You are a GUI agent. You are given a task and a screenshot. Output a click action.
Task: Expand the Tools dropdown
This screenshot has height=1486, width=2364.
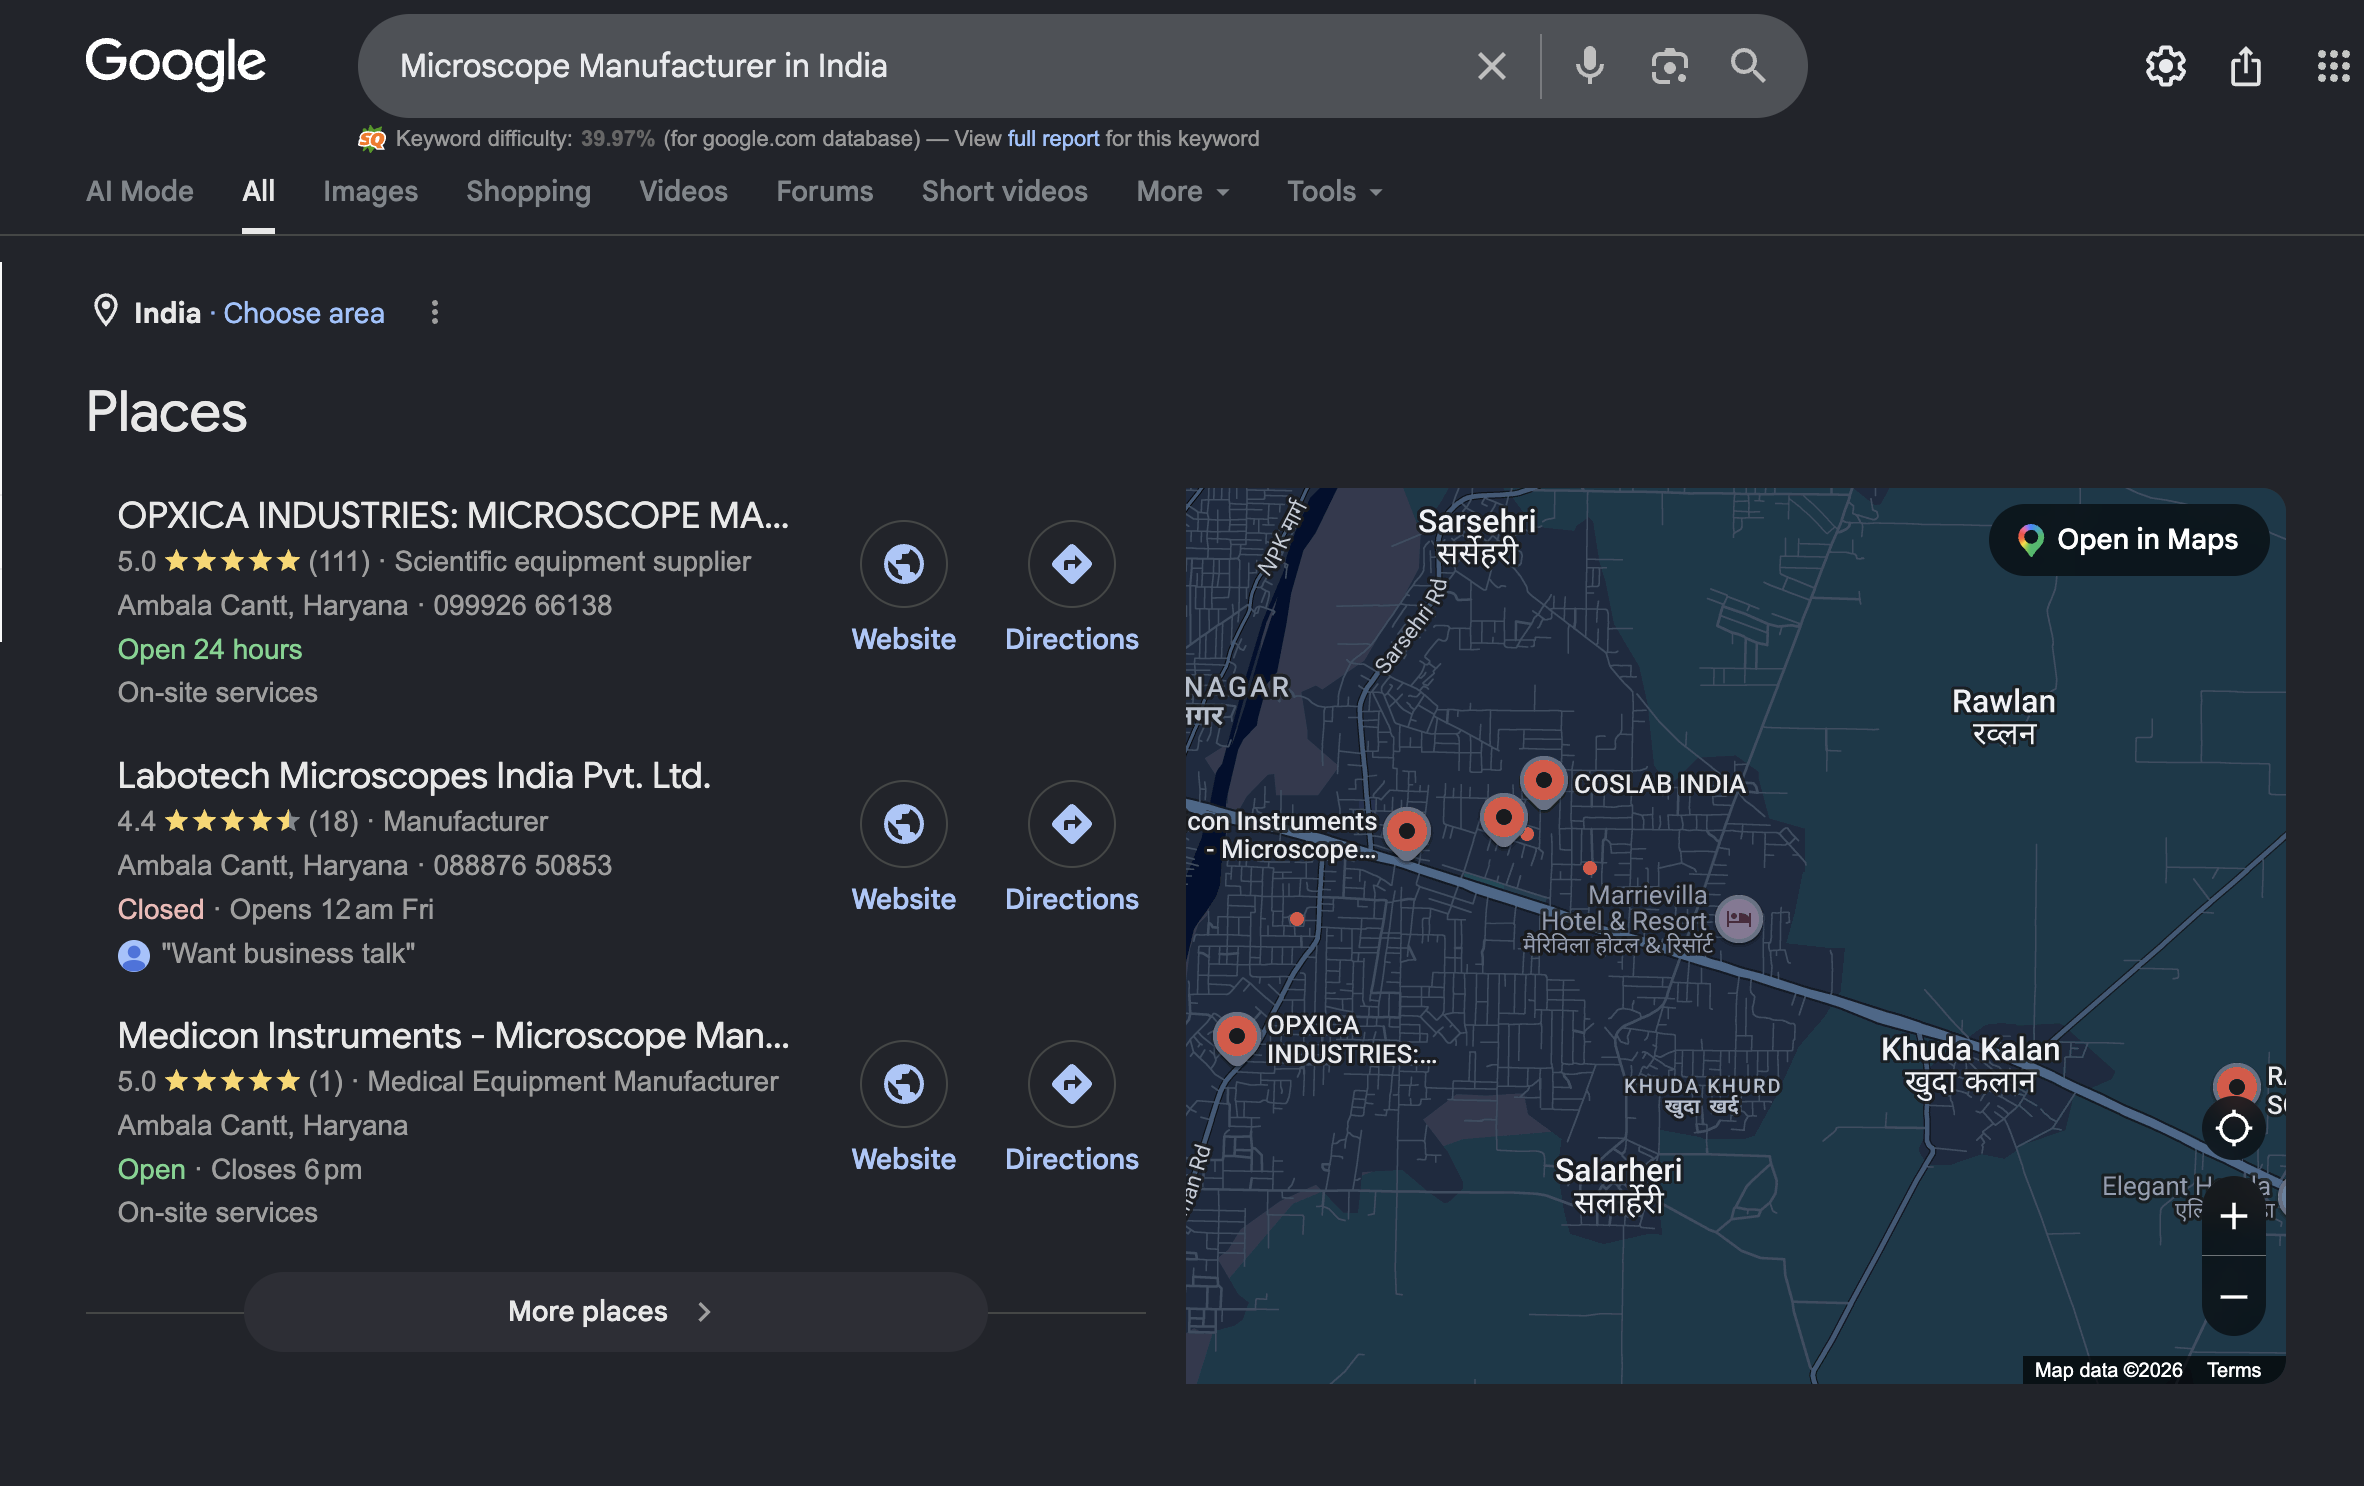pos(1334,191)
